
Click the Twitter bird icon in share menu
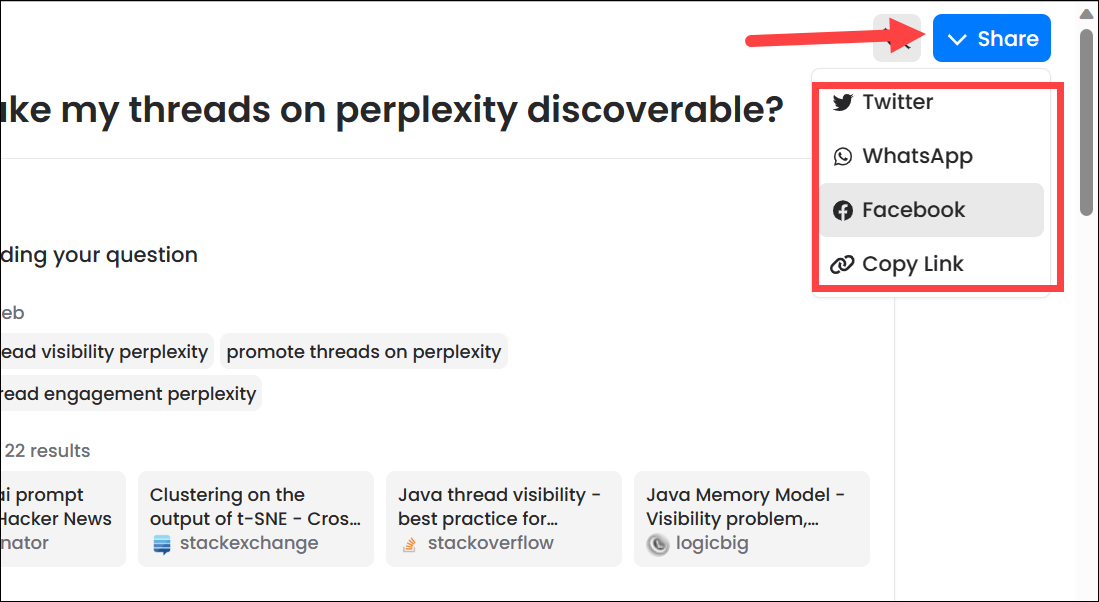(843, 101)
